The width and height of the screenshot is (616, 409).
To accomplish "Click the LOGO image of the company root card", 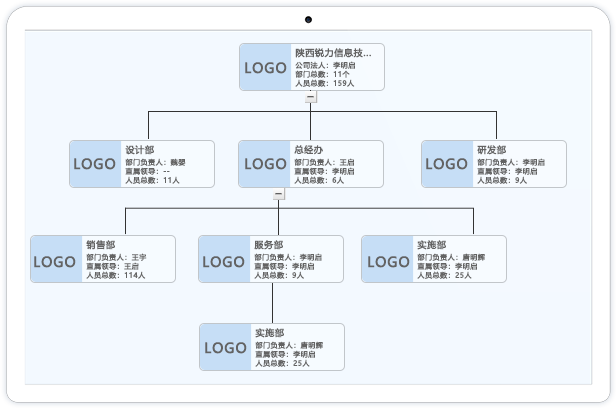I will 265,67.
